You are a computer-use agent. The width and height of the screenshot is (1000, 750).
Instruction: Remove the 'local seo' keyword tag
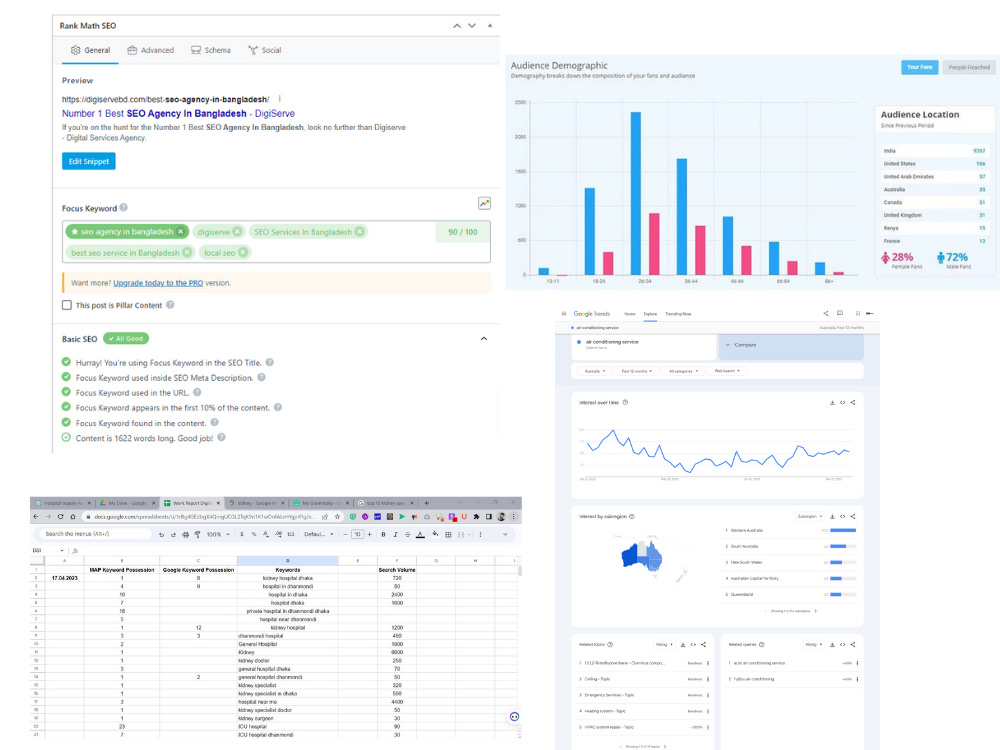click(x=242, y=252)
